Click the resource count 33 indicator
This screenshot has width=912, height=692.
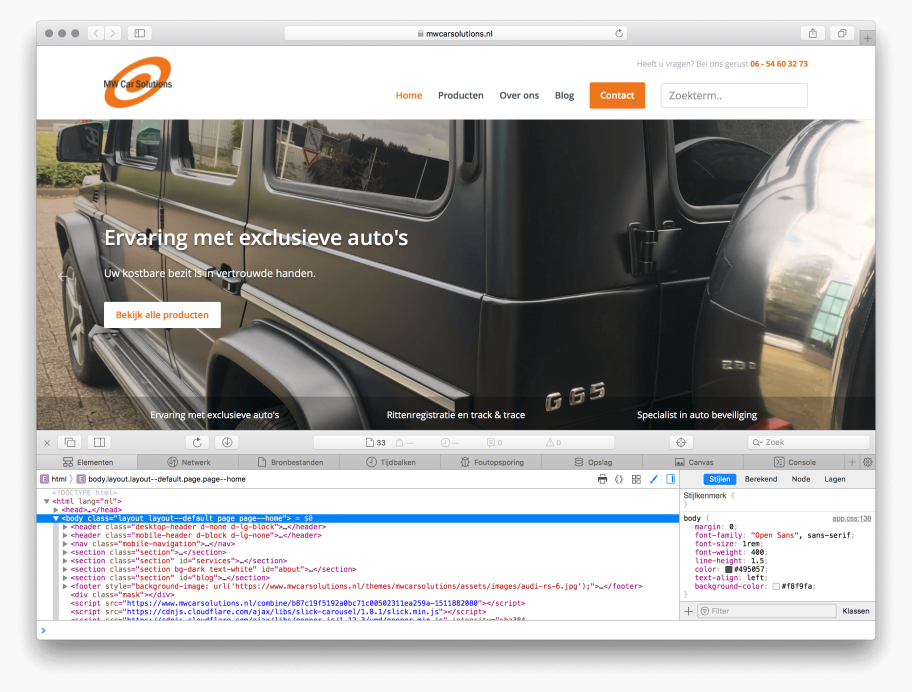[x=376, y=443]
